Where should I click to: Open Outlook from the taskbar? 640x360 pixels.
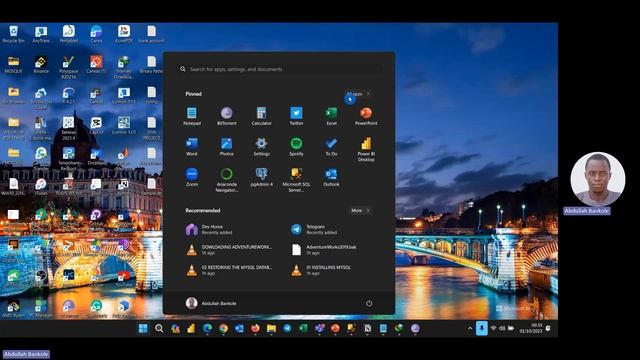[x=239, y=328]
